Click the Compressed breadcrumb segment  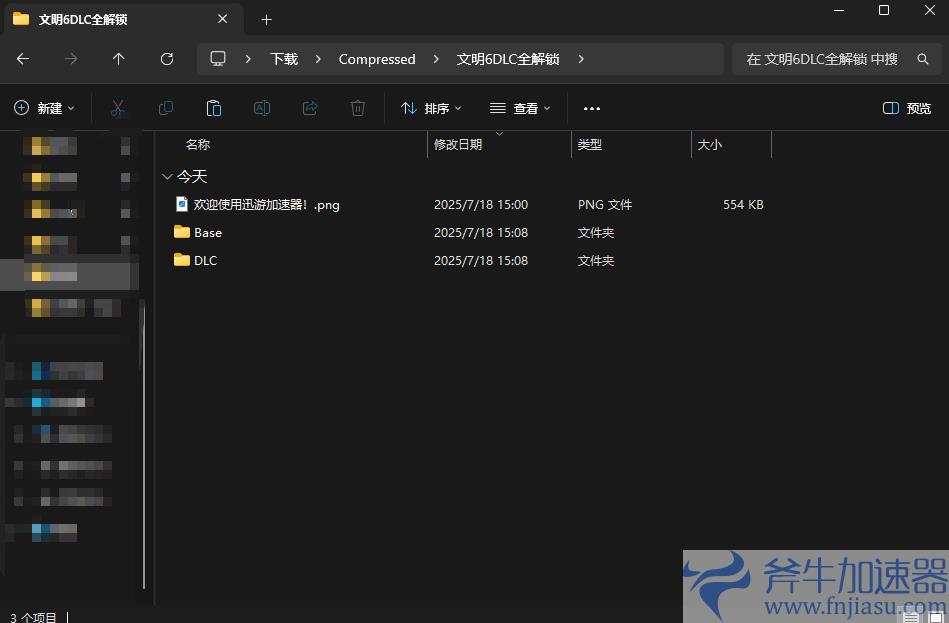click(x=377, y=59)
